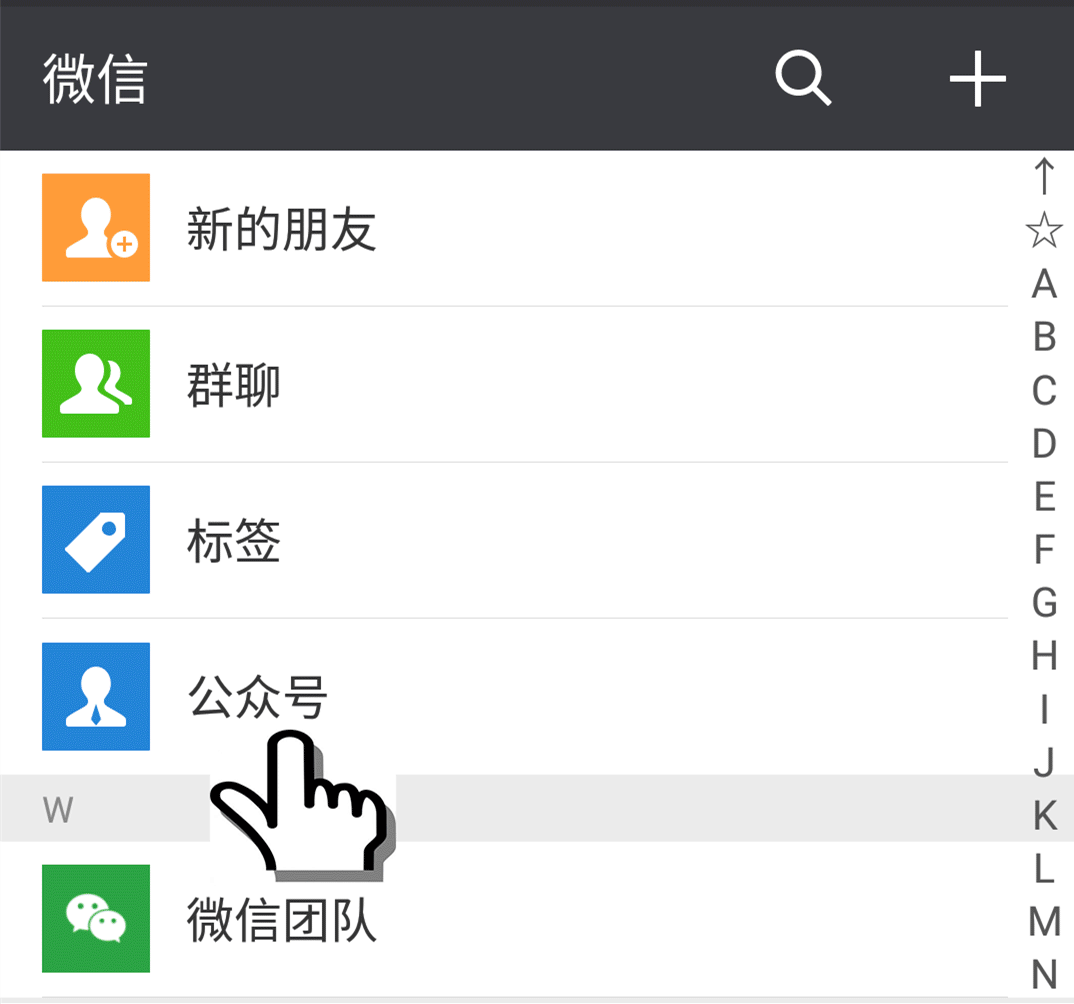Image resolution: width=1074 pixels, height=1004 pixels.
Task: Jump to letter G in index bar
Action: pos(1044,603)
